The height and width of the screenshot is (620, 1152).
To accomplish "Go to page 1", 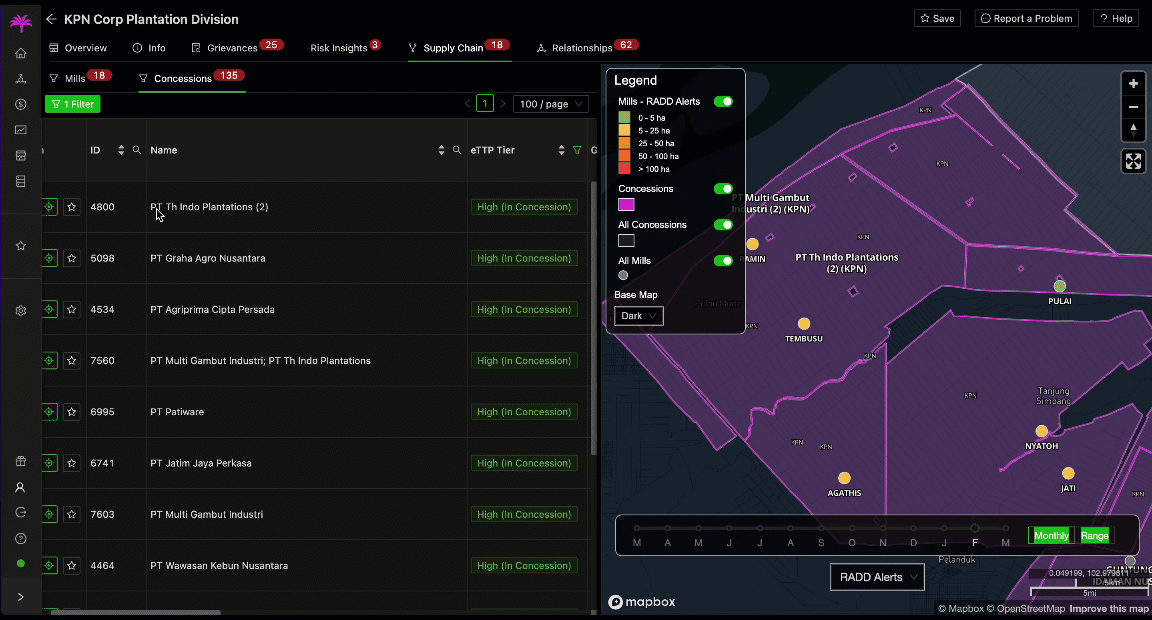I will (485, 104).
